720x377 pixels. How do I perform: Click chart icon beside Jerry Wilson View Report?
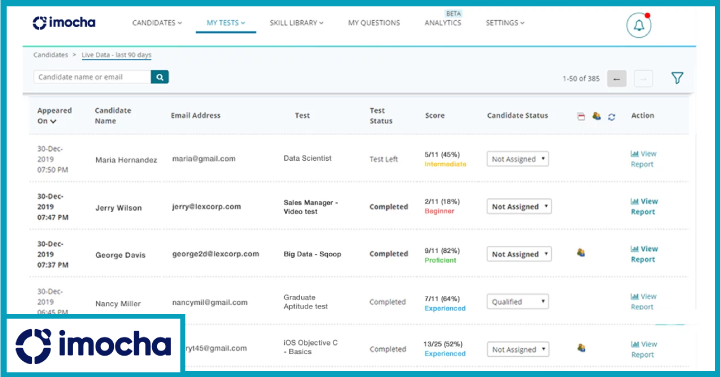tap(635, 201)
